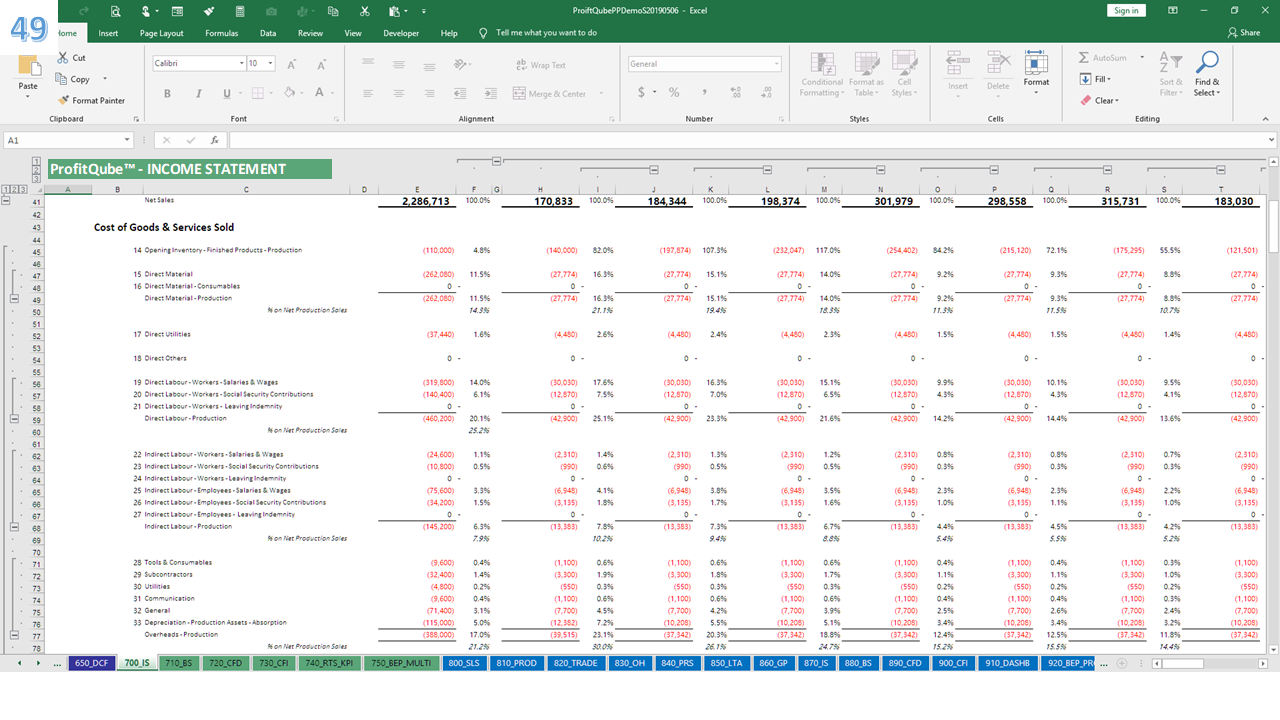Click the Percent Style icon

click(674, 92)
